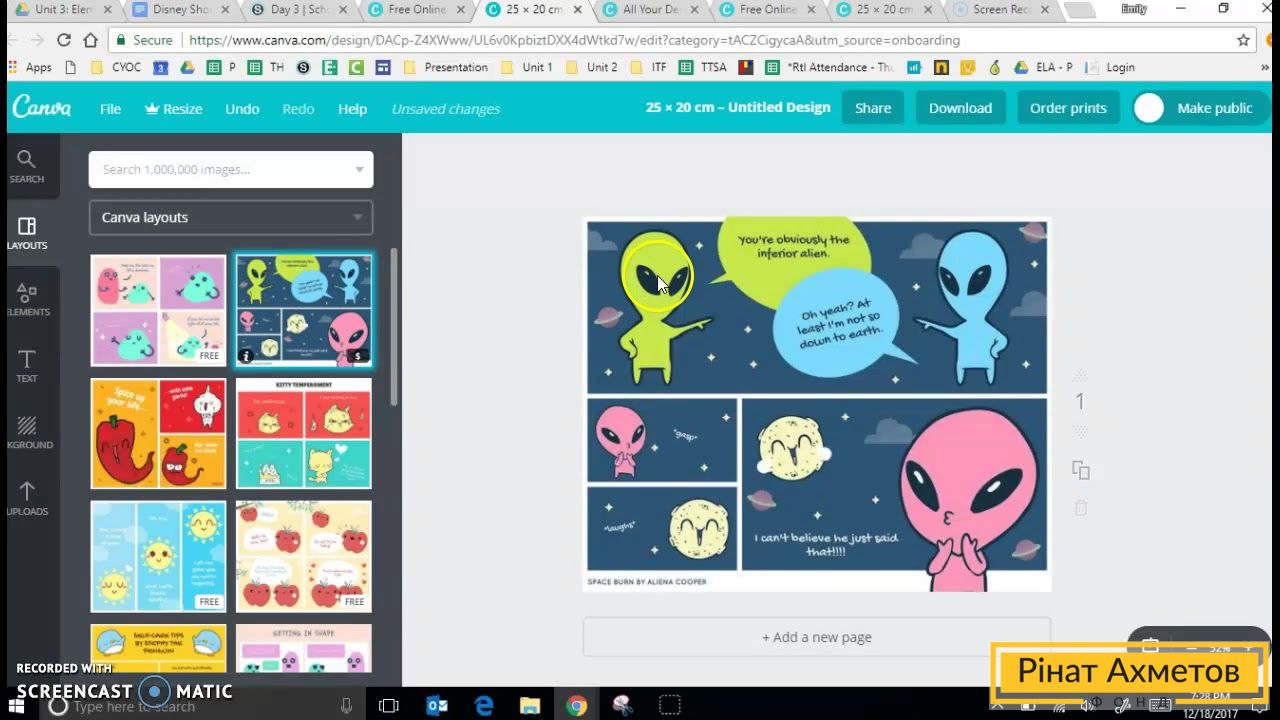Viewport: 1280px width, 720px height.
Task: Switch to Chrome on the taskbar
Action: [577, 706]
